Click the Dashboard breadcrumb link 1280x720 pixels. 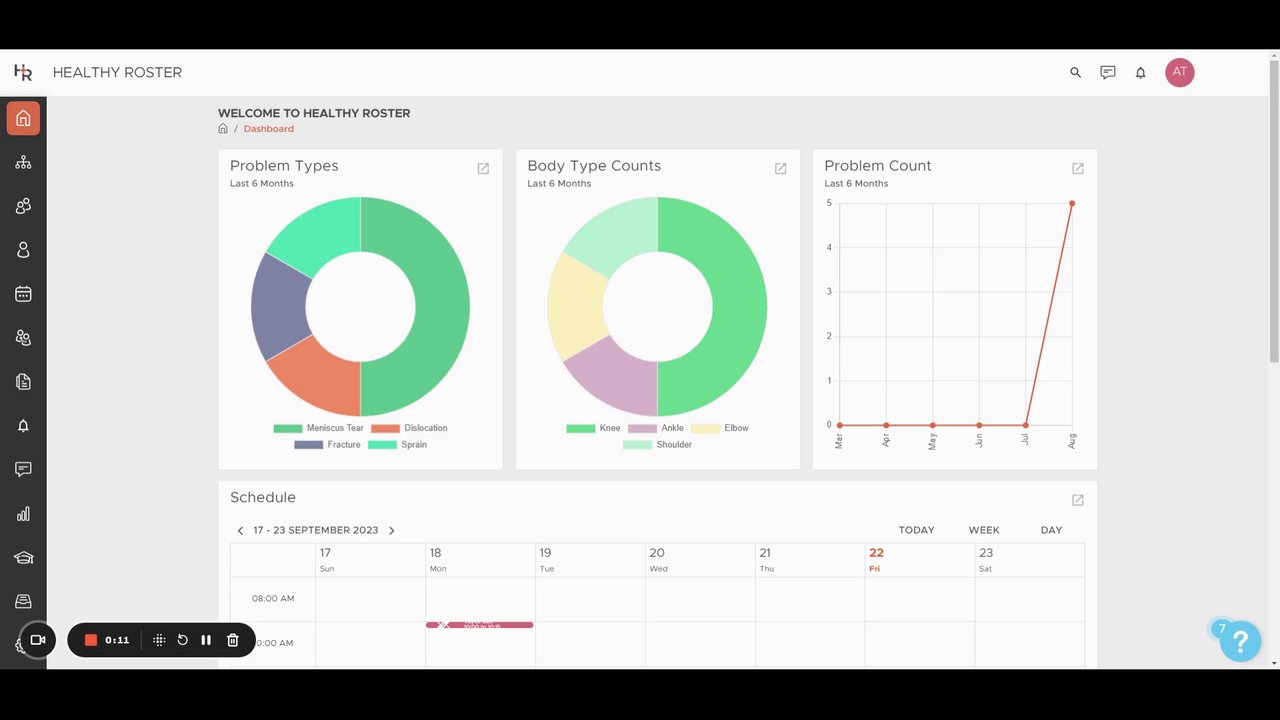coord(269,129)
